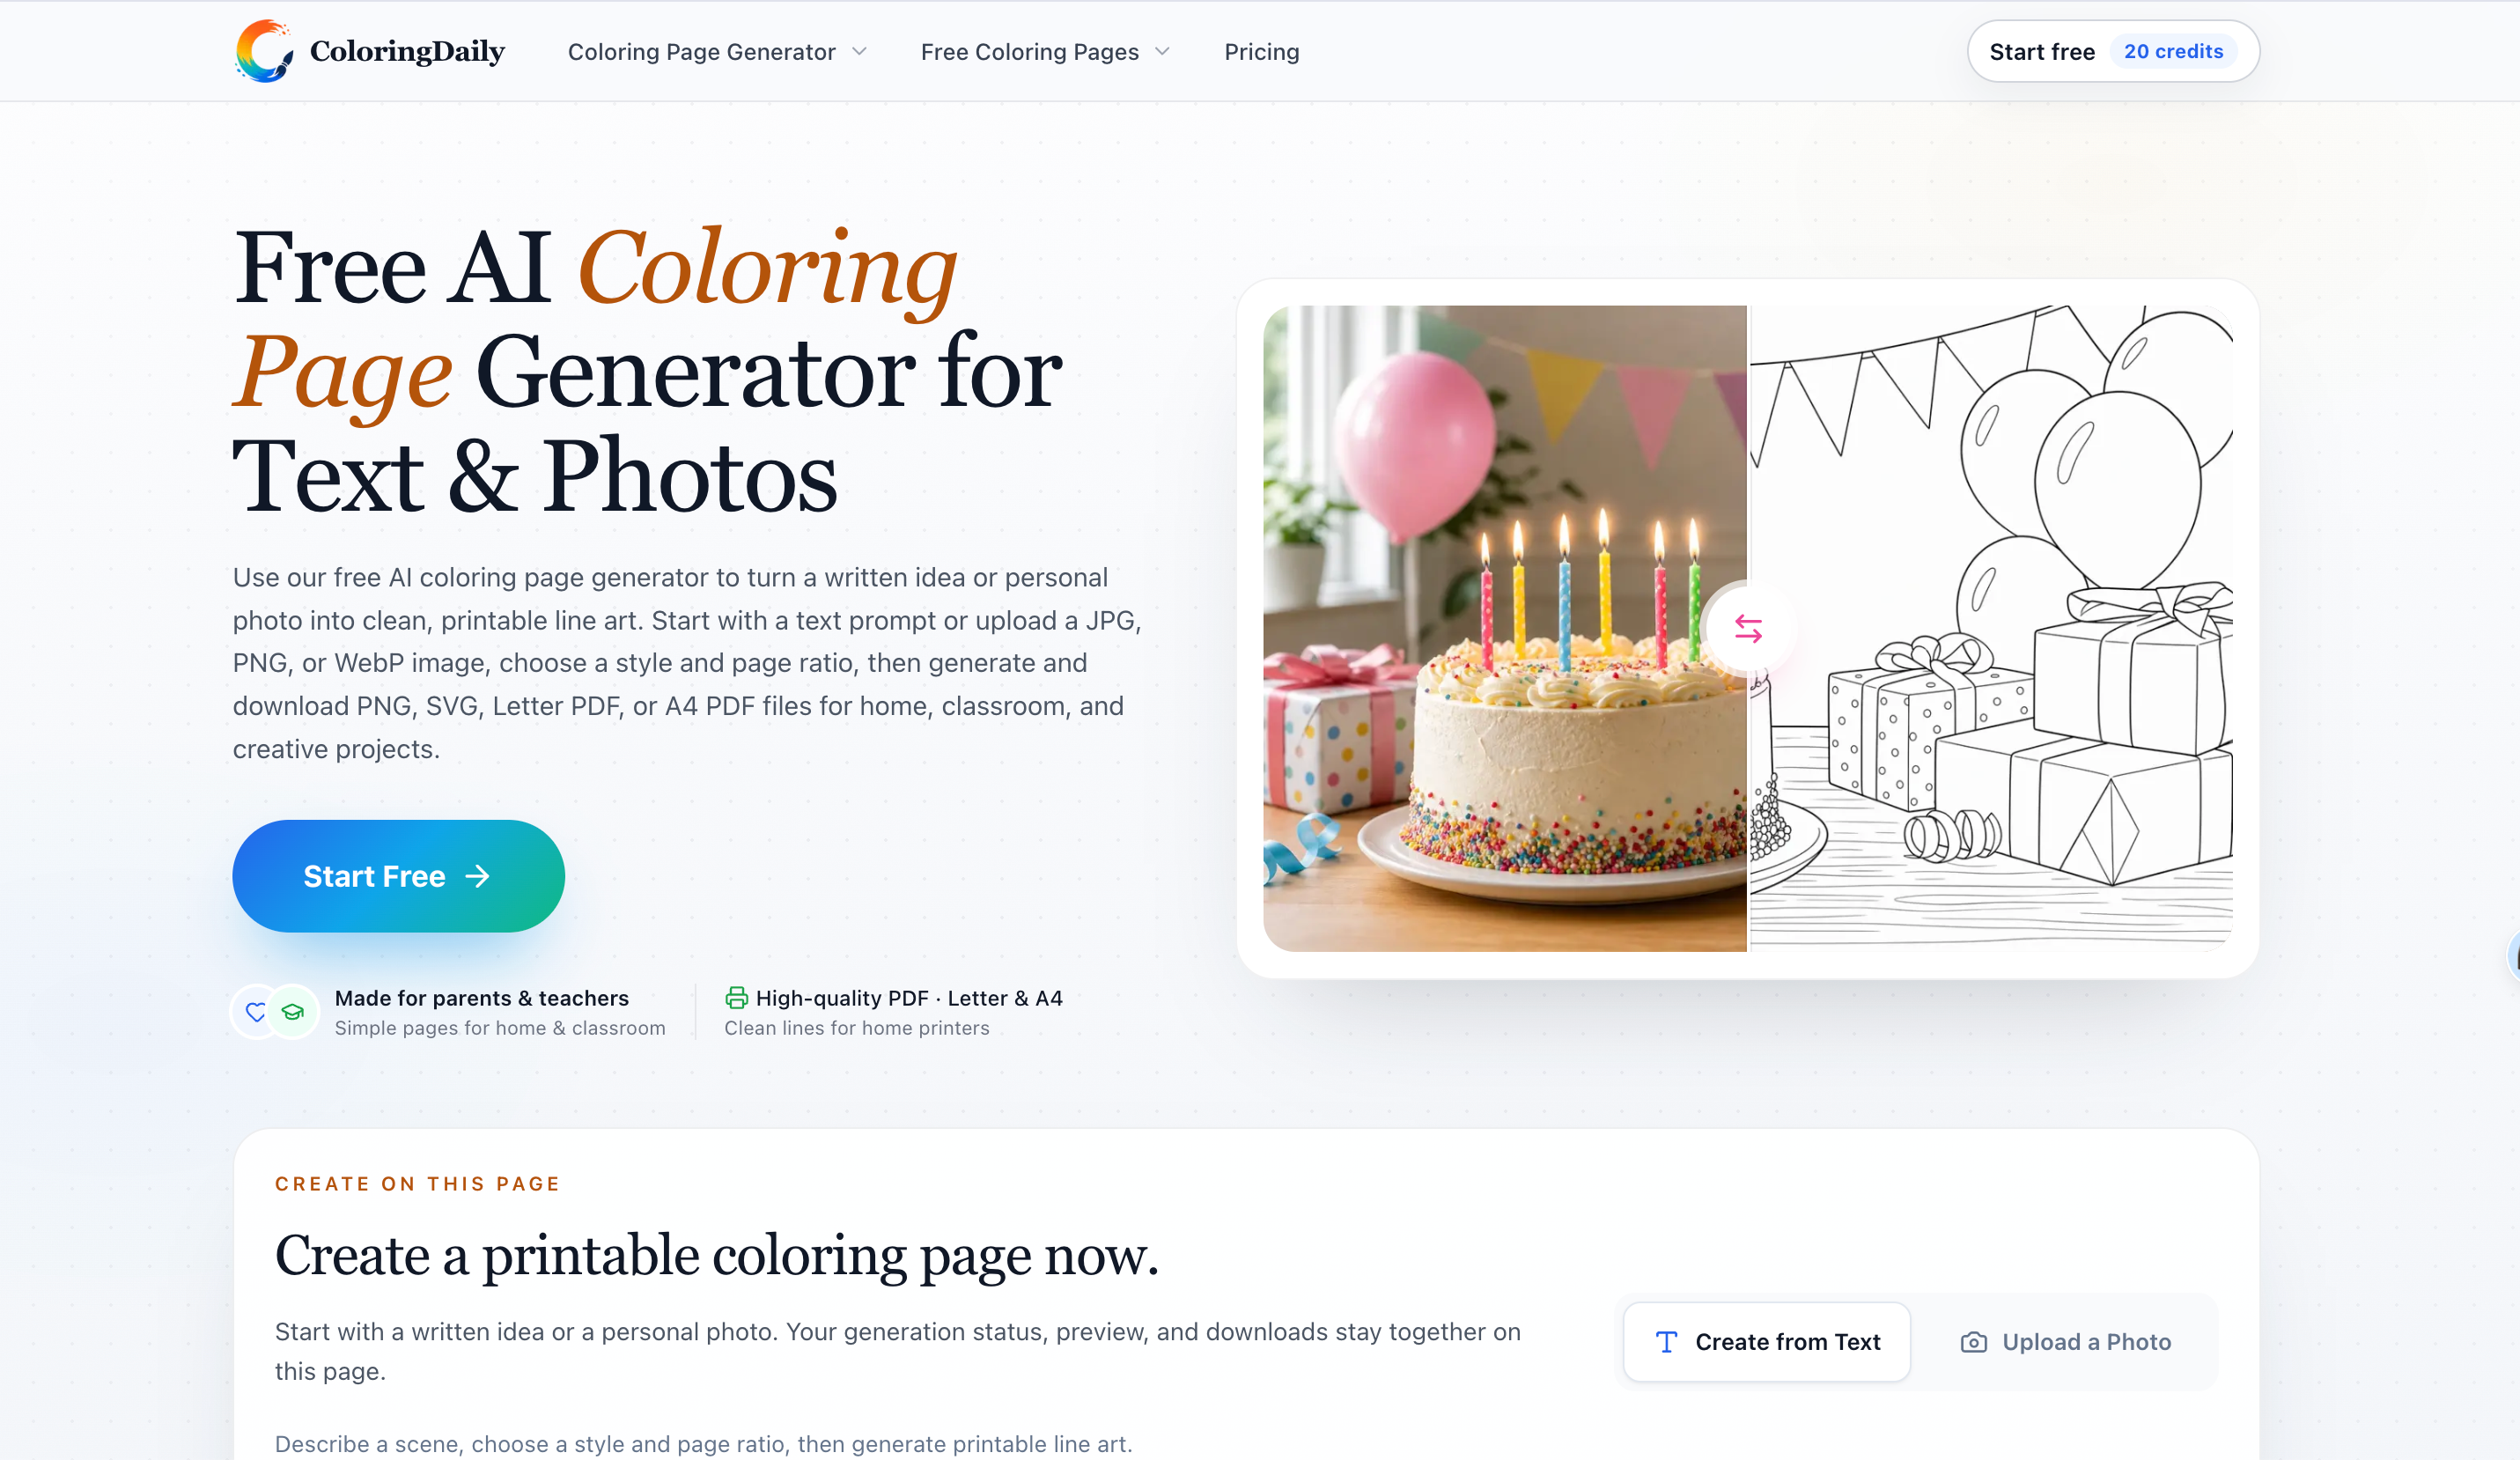
Task: Click the graduation cap icon badge
Action: [293, 1012]
